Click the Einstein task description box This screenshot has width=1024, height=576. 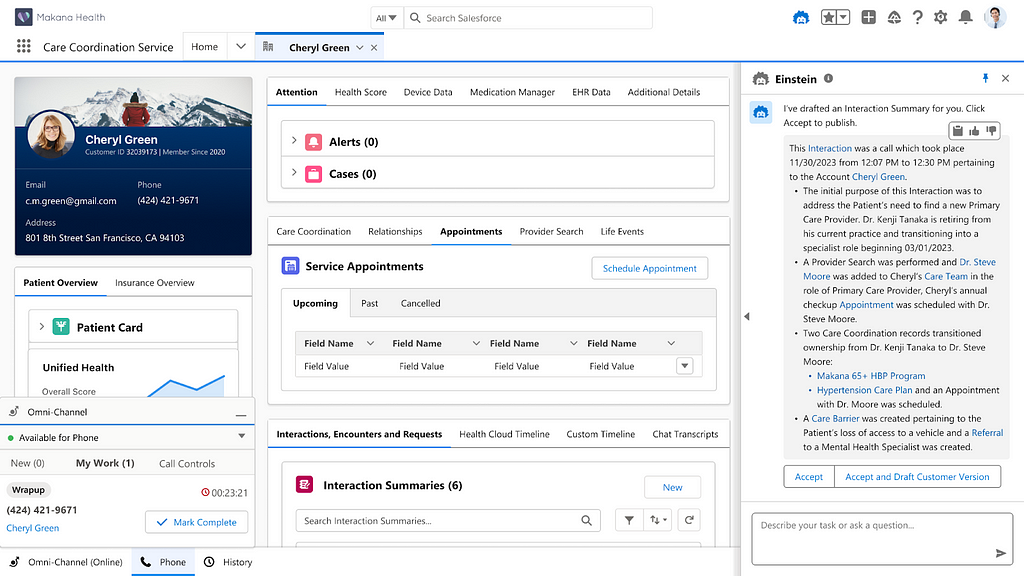[882, 539]
